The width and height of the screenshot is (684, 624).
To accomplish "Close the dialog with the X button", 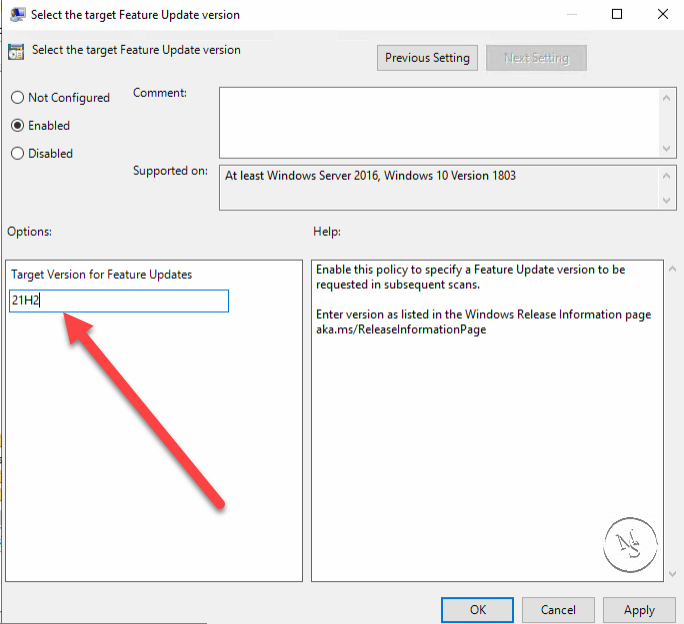I will coord(663,14).
